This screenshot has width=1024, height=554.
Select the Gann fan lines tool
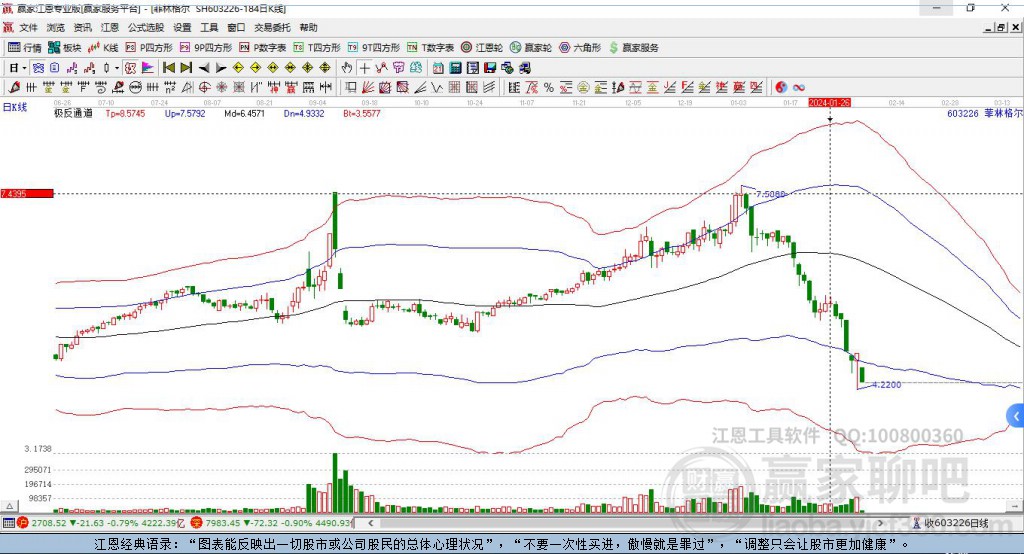(368, 87)
